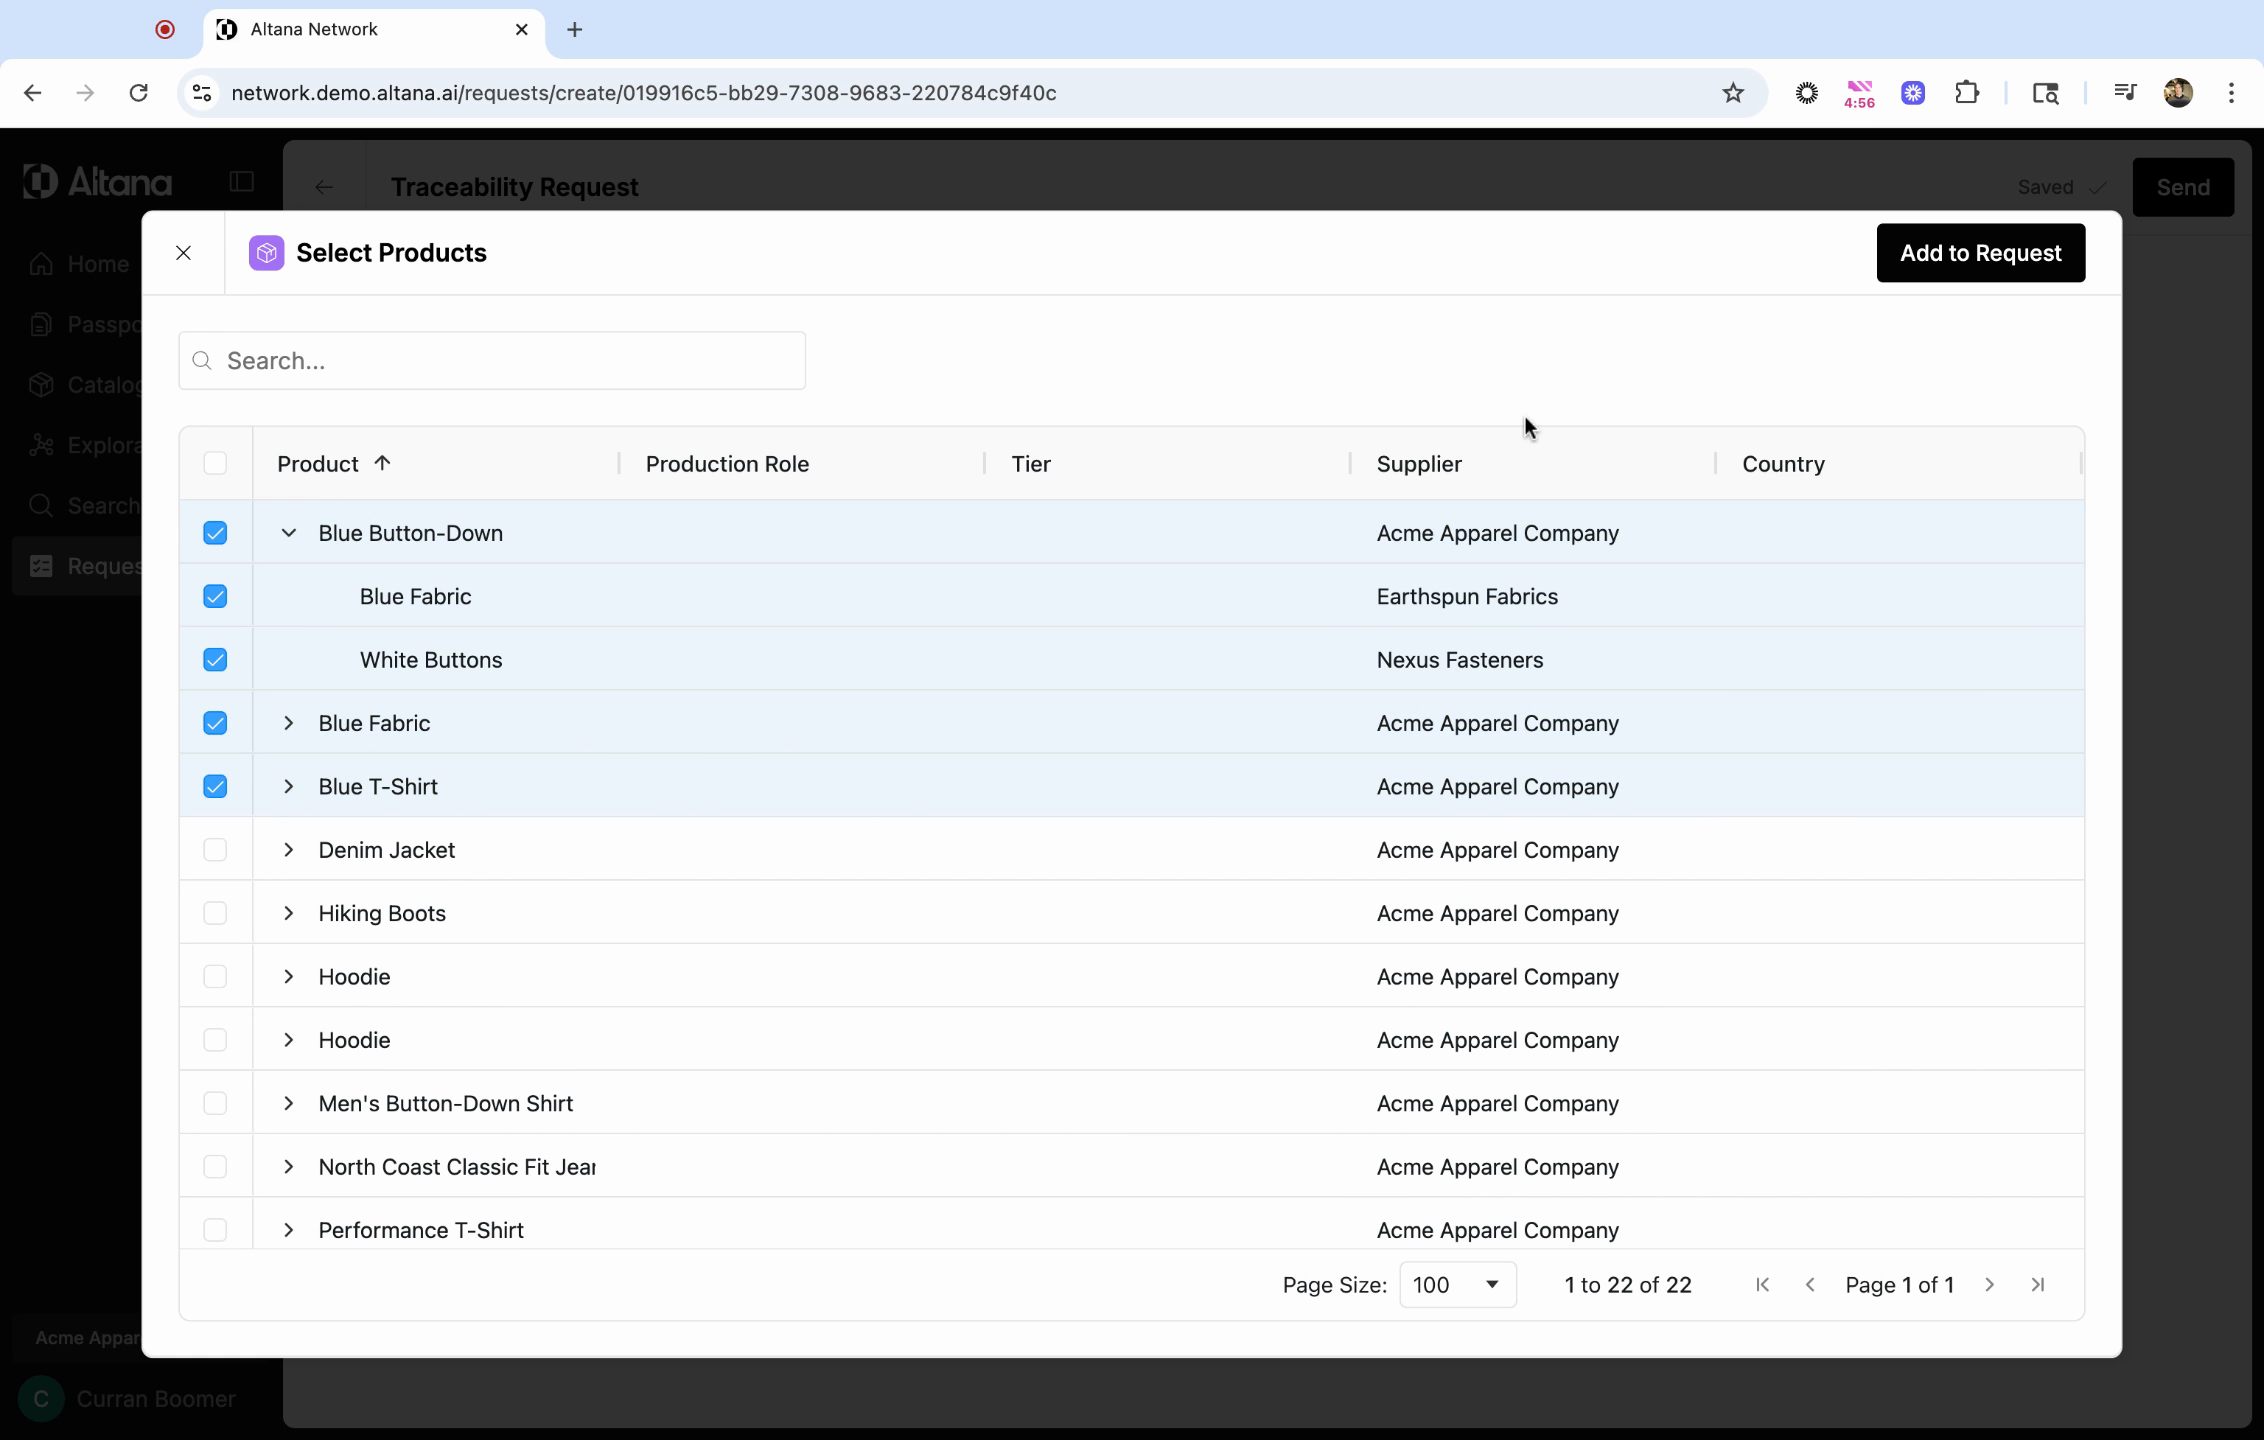
Task: Sort by the Supplier column header
Action: (x=1418, y=464)
